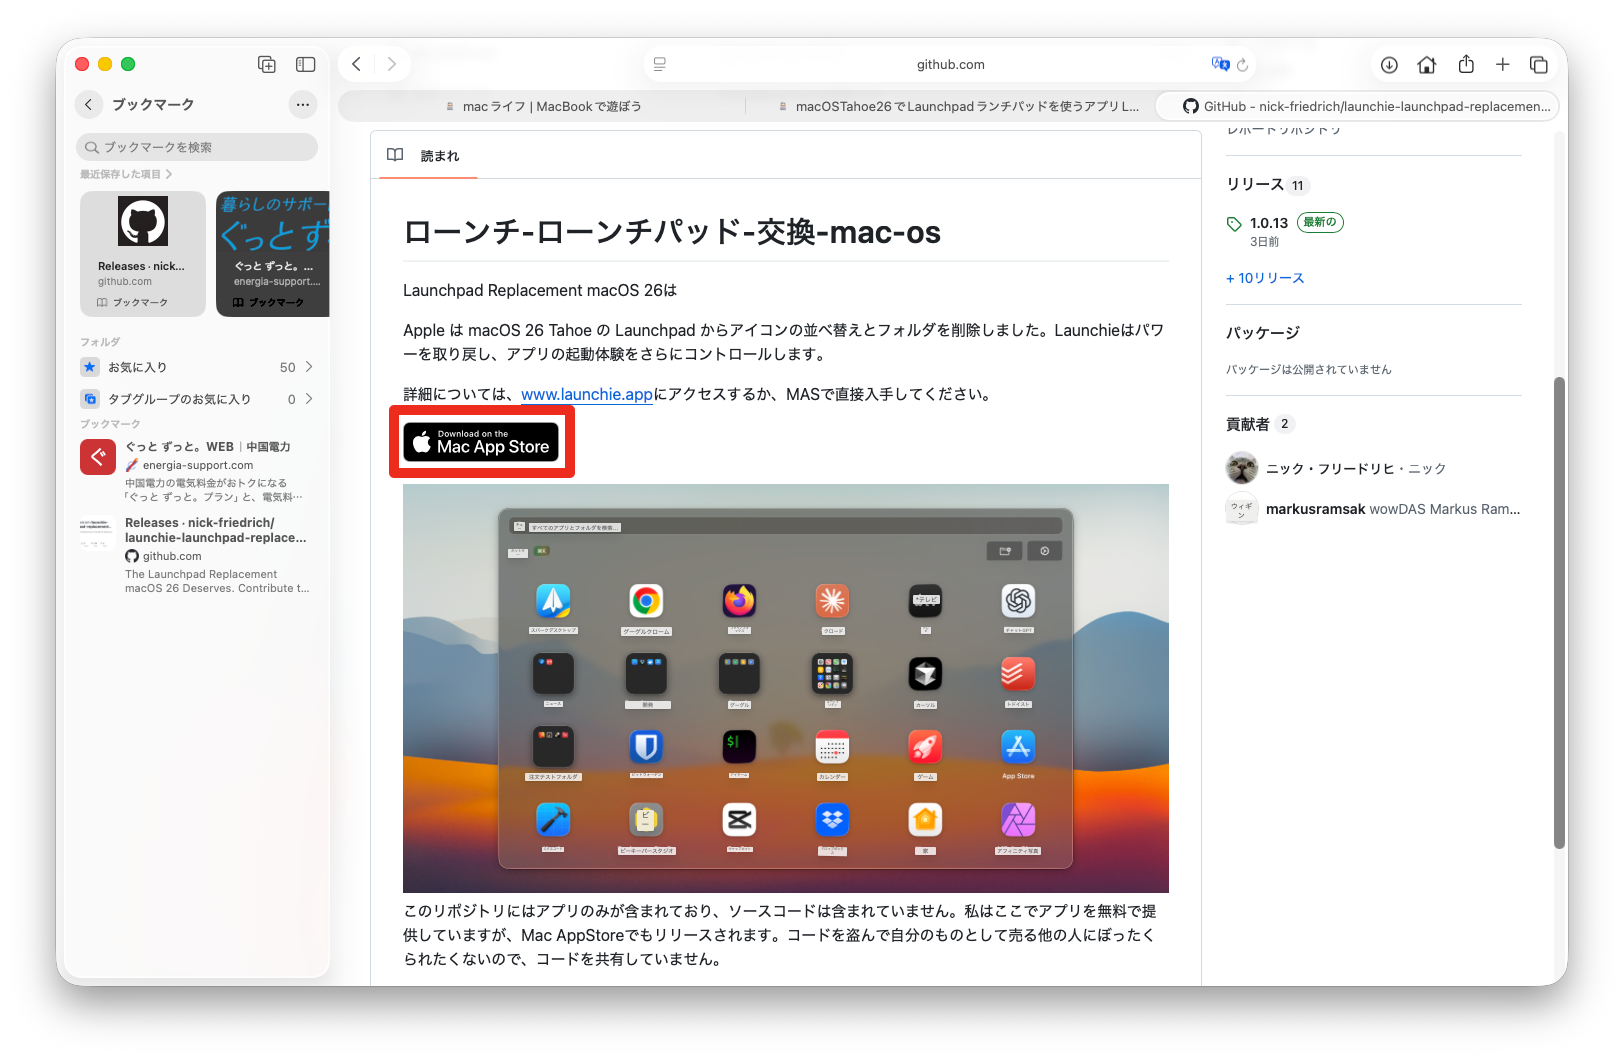Click the page vertical scrollbar
1624x1060 pixels.
(1558, 612)
